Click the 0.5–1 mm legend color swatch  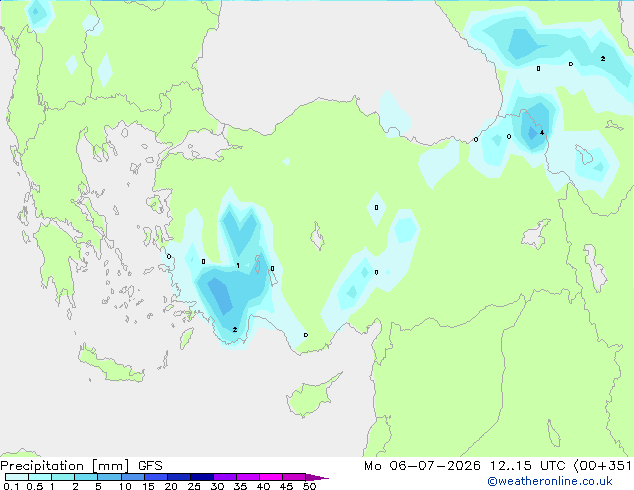pyautogui.click(x=40, y=477)
